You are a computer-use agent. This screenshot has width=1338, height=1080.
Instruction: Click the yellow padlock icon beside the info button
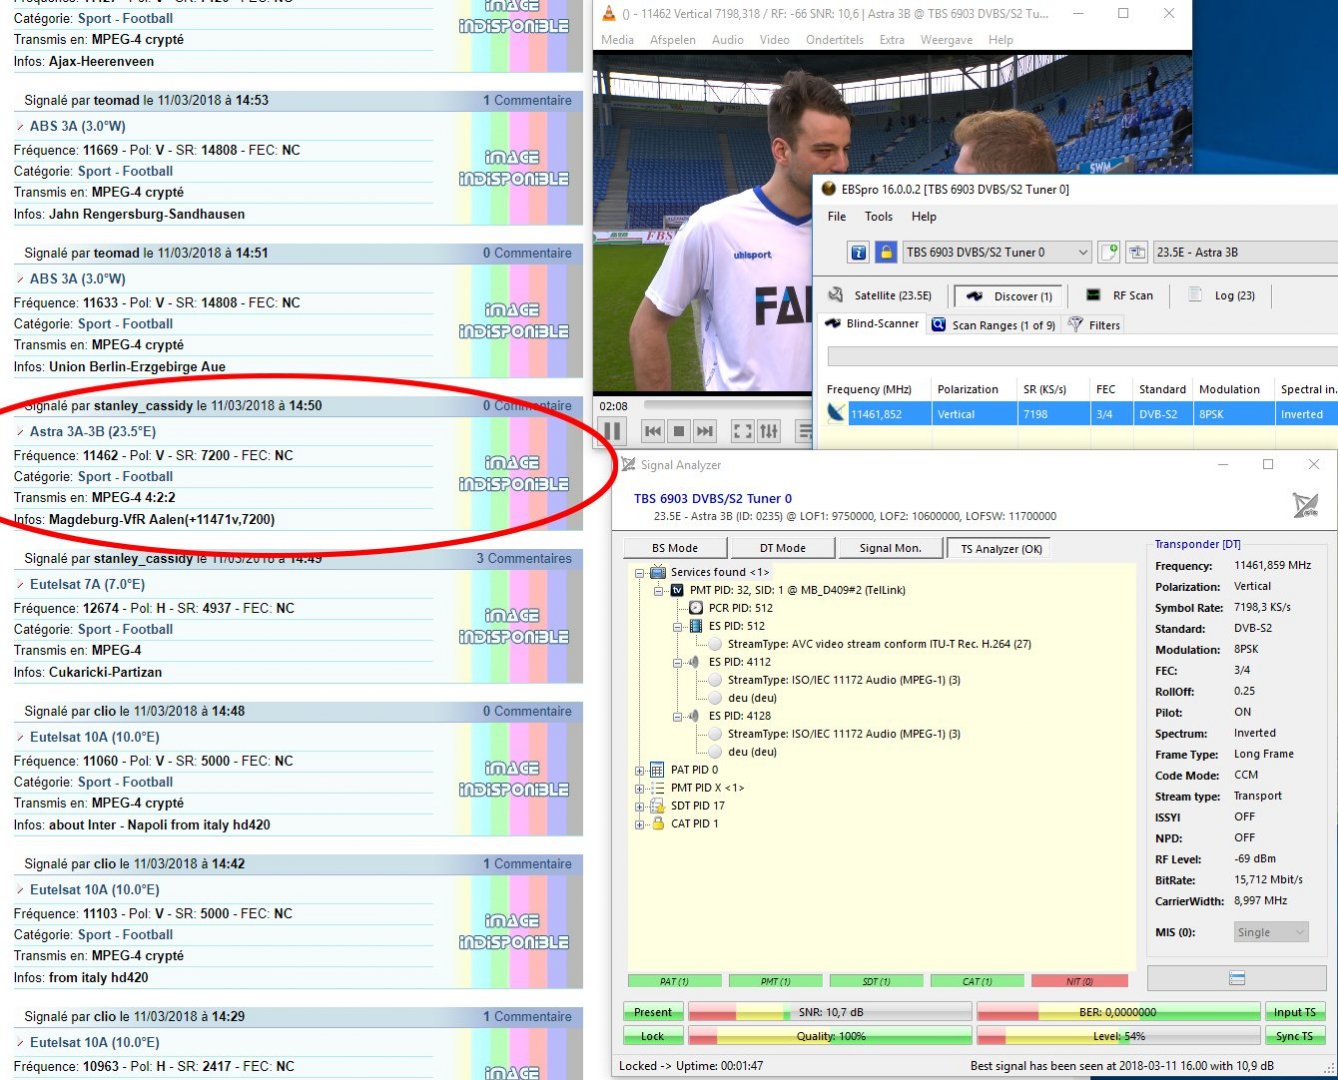pyautogui.click(x=884, y=252)
